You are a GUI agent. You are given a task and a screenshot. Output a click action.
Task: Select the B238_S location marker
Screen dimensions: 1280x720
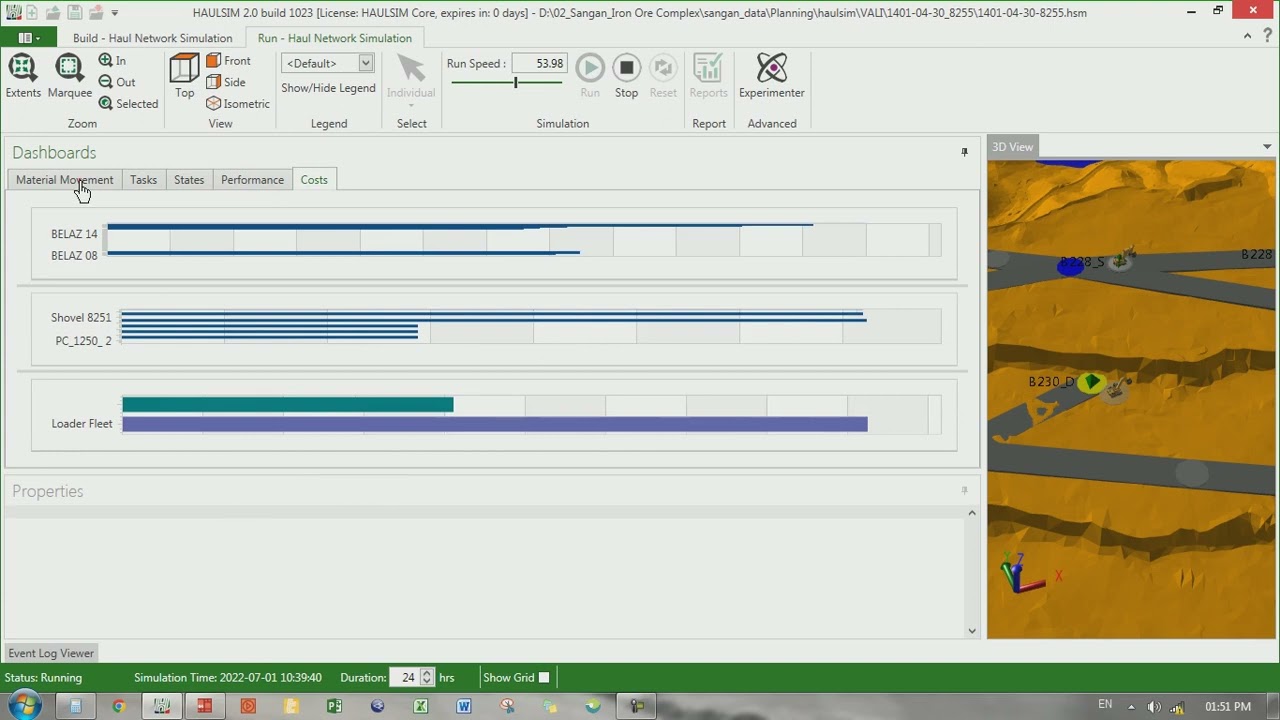1071,265
